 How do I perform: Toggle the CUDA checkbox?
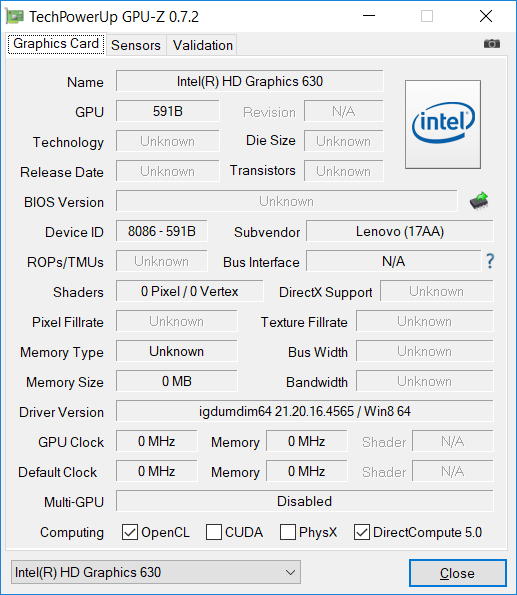tap(214, 532)
